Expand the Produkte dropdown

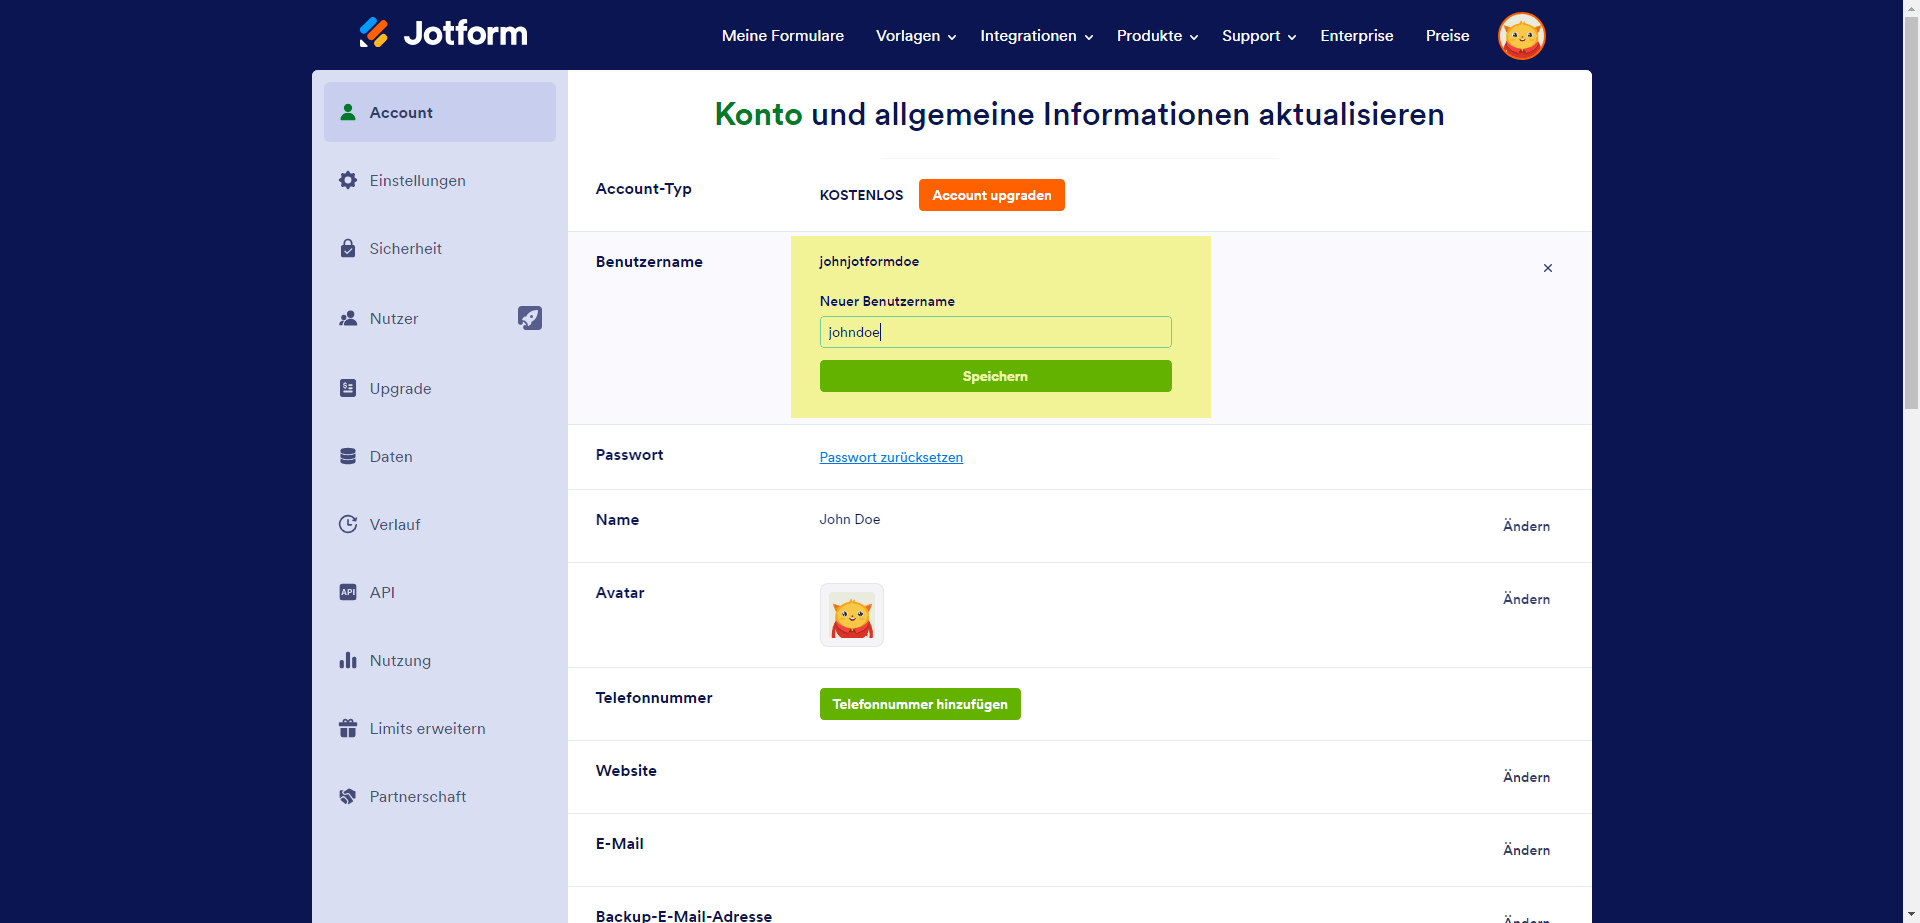(x=1157, y=36)
